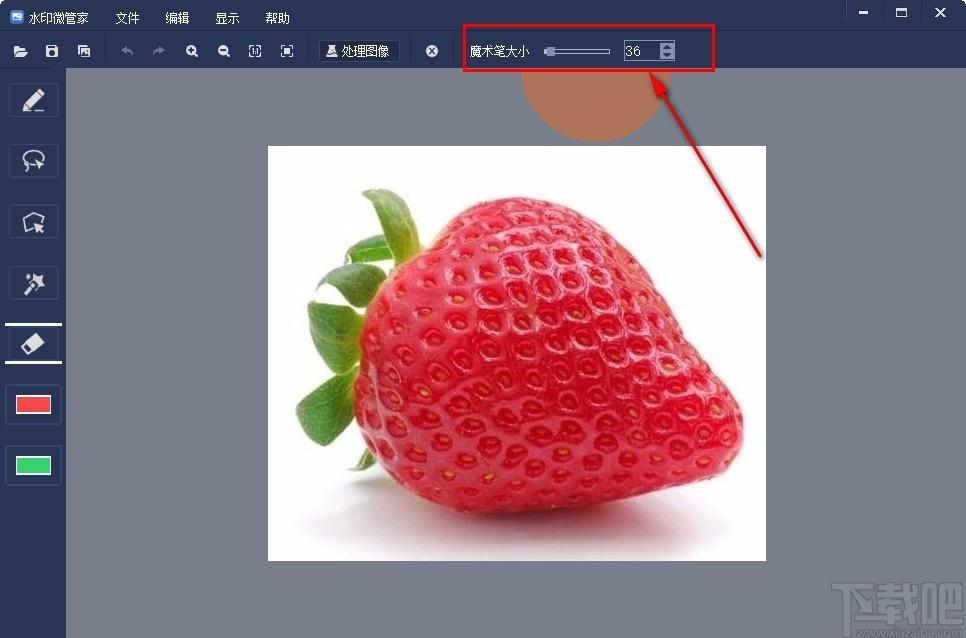Viewport: 966px width, 638px height.
Task: Redo the last undone action
Action: 159,51
